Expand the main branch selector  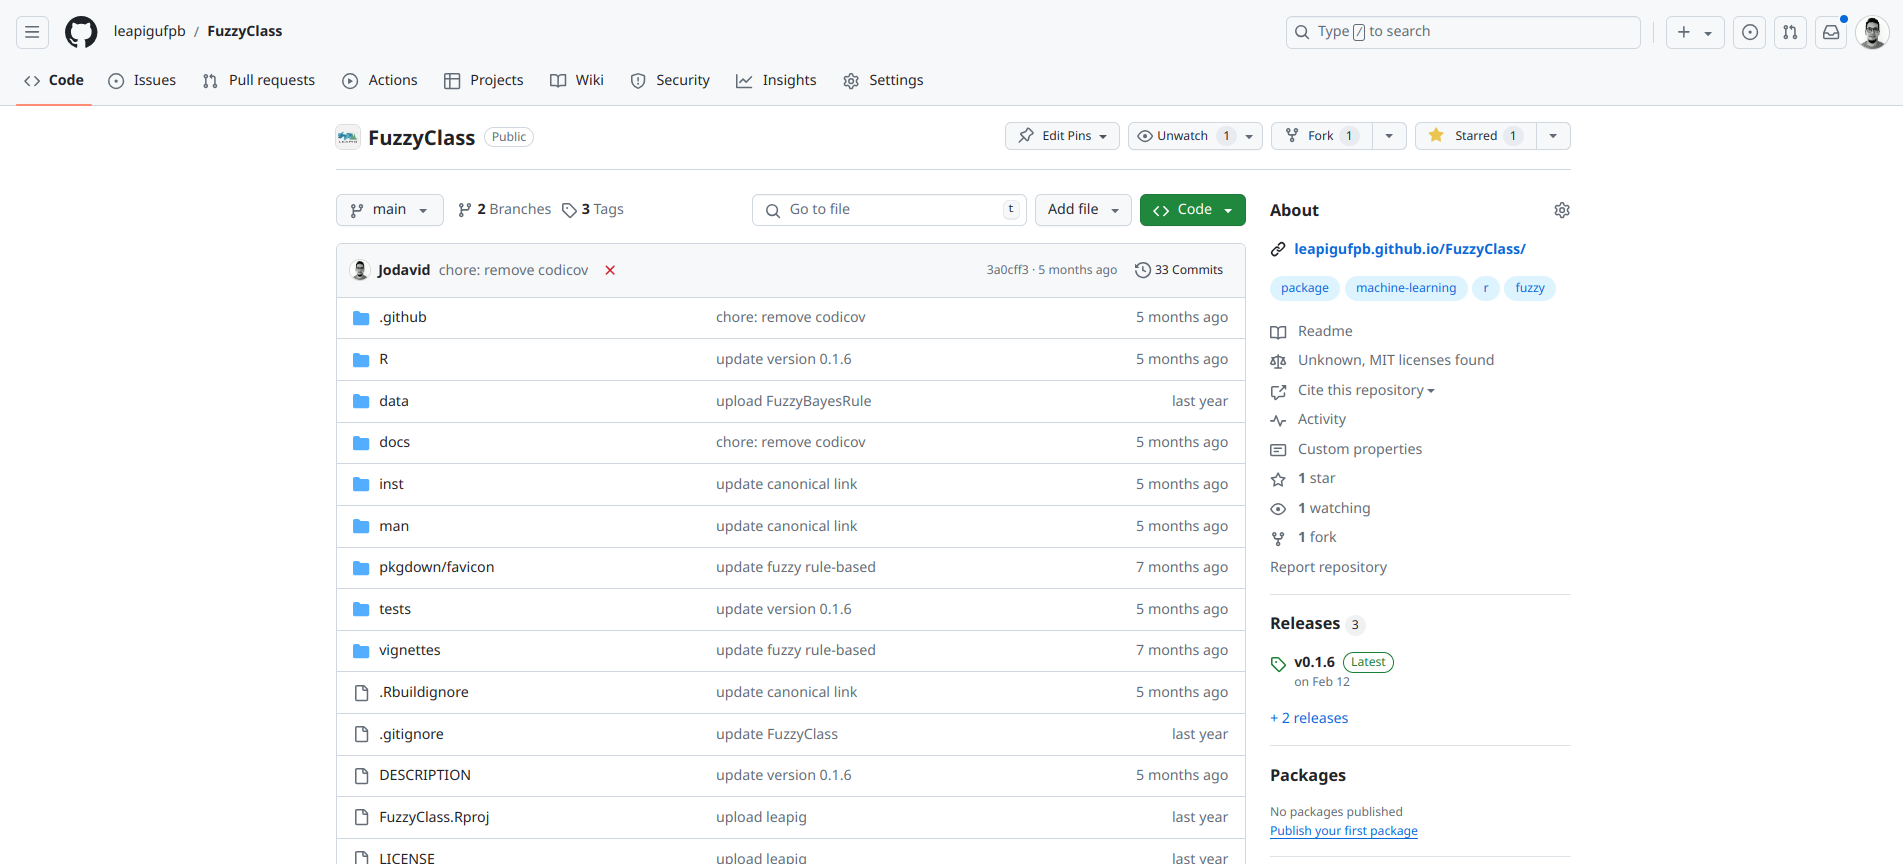389,210
